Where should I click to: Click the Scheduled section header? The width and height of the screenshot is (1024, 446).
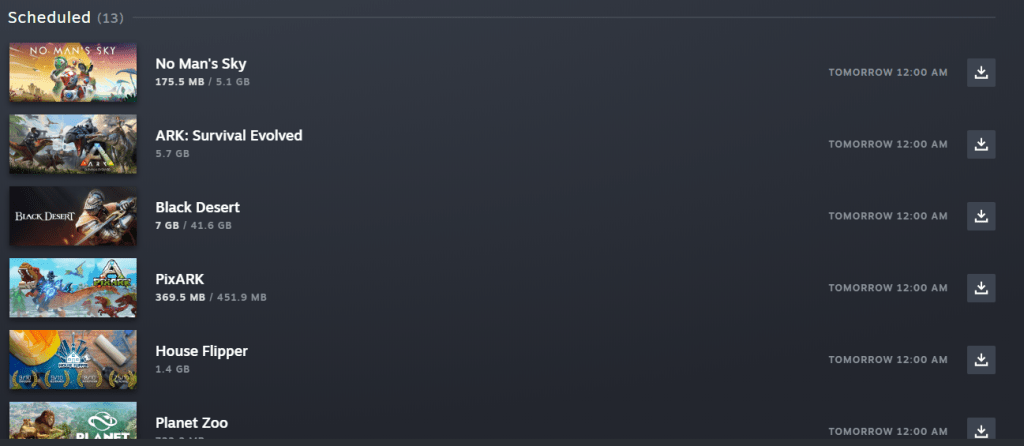pyautogui.click(x=49, y=18)
